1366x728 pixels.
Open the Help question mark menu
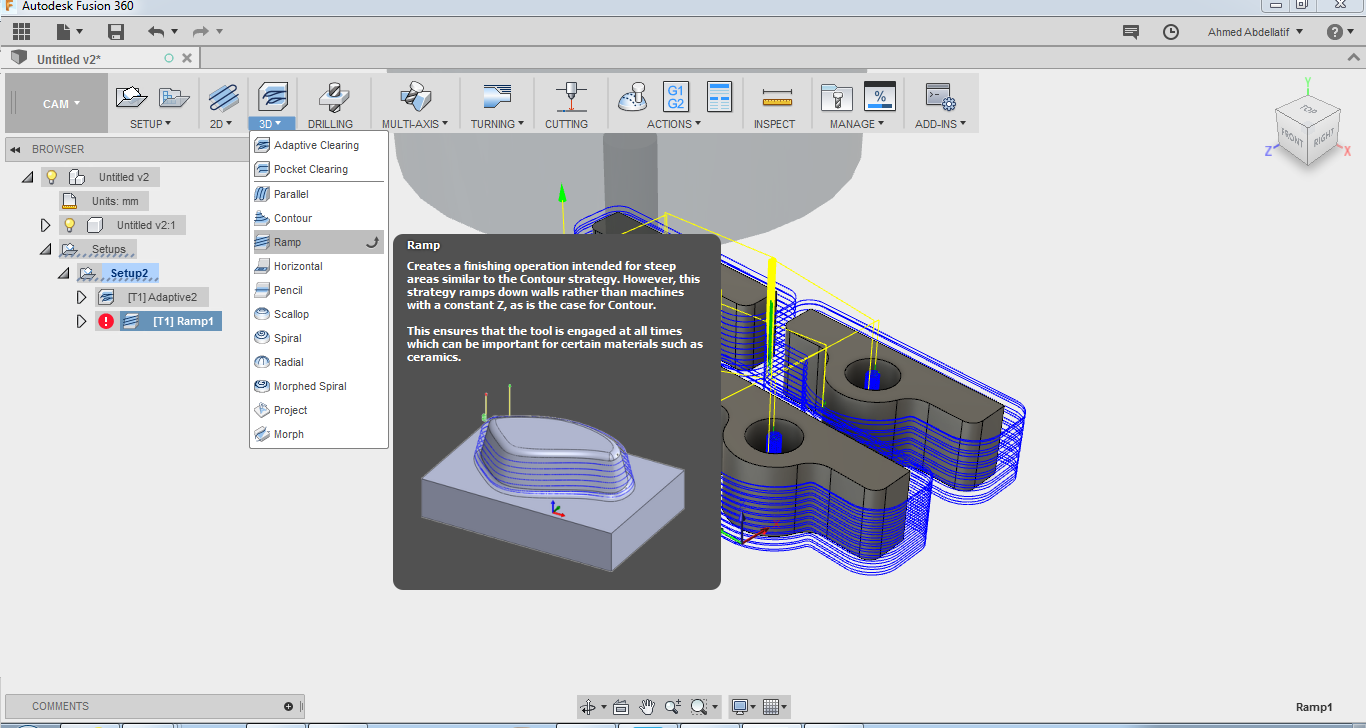(x=1340, y=32)
